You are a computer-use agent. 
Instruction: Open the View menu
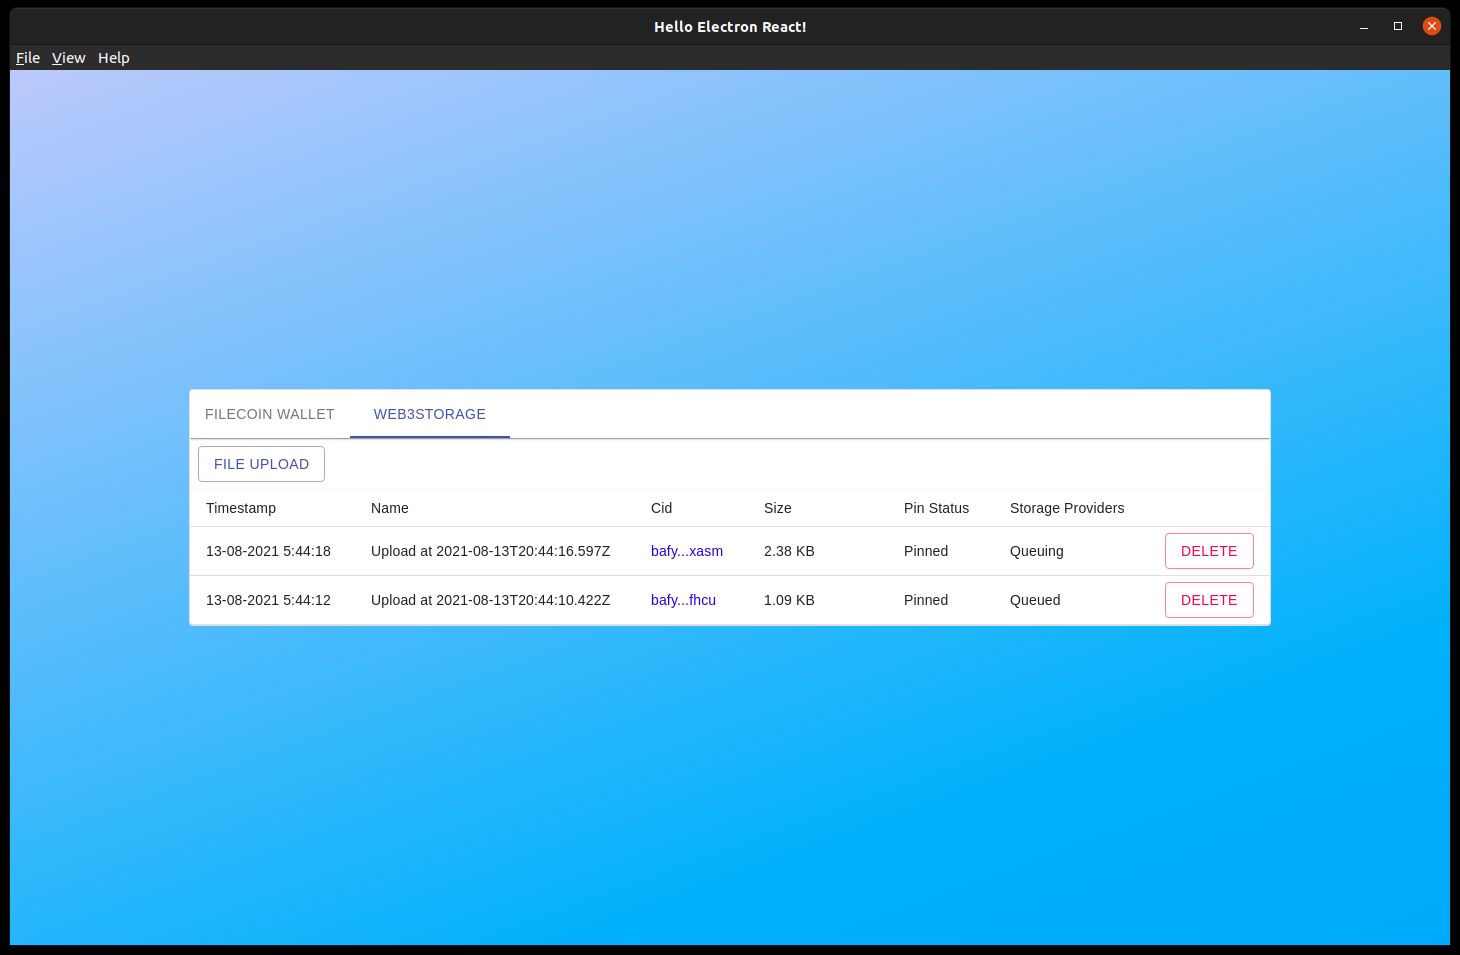pos(68,58)
